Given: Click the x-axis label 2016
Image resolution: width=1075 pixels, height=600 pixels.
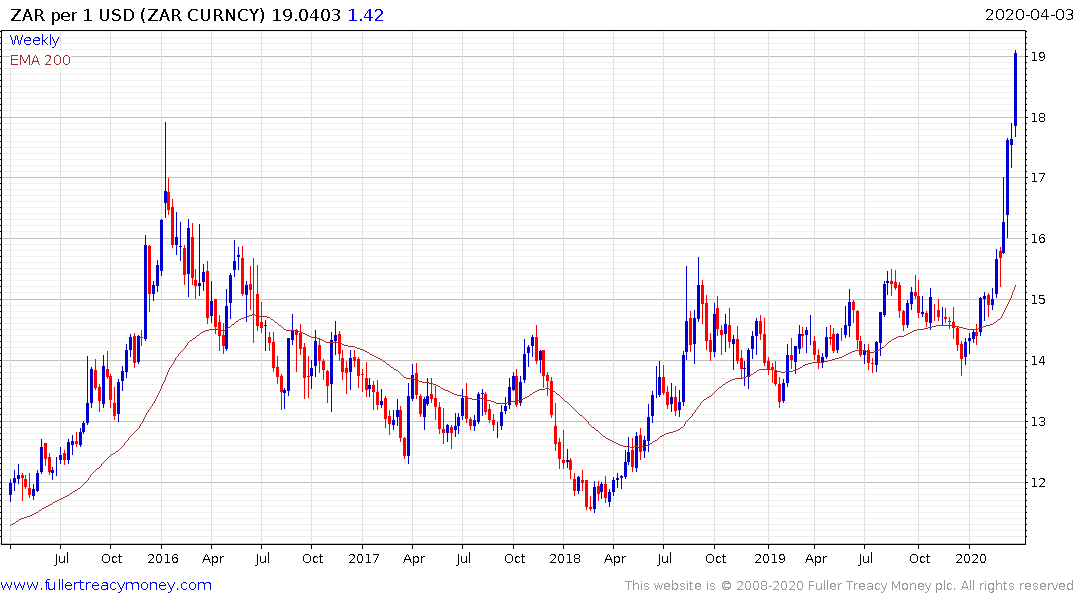Looking at the screenshot, I should pos(162,558).
